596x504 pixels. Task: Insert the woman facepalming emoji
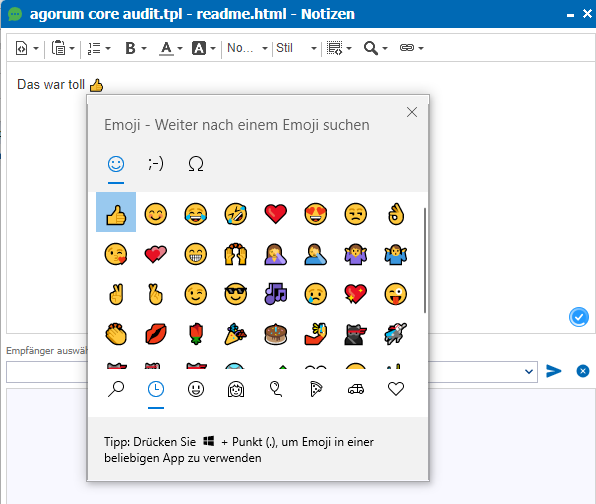276,254
